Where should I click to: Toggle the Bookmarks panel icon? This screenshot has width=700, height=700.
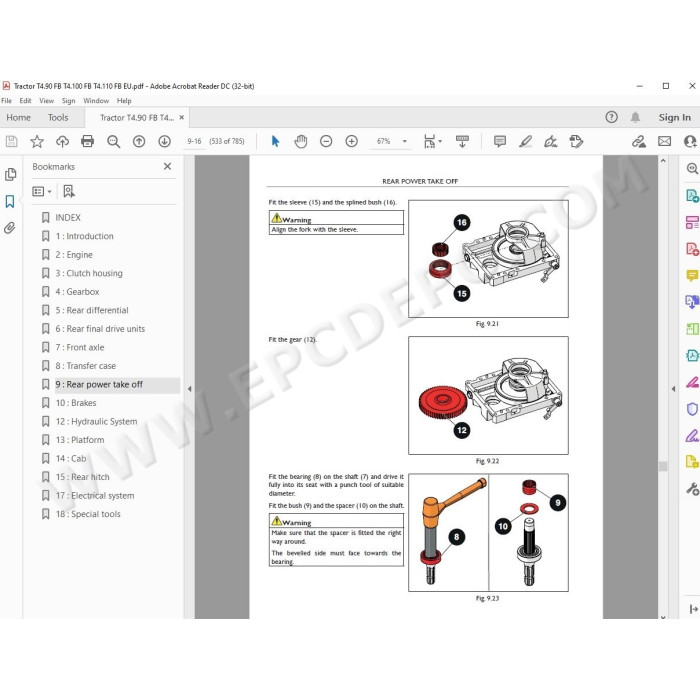pyautogui.click(x=10, y=201)
